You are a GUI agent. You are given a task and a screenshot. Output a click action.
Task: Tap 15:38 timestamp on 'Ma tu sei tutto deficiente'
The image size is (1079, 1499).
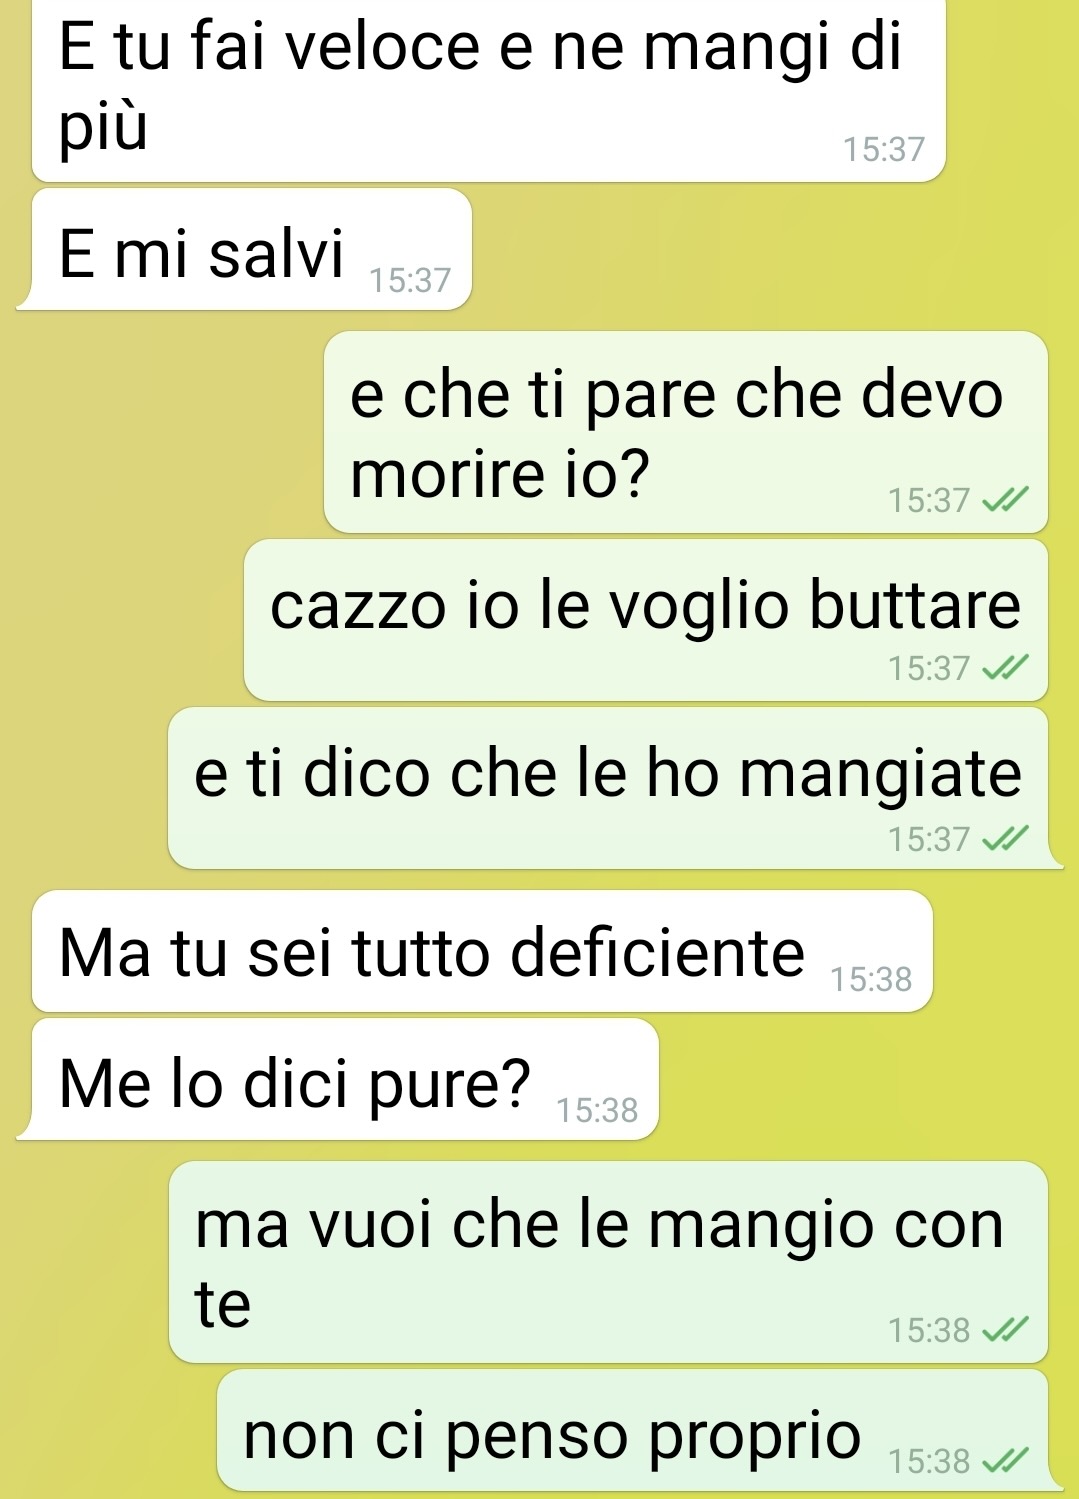tap(871, 979)
